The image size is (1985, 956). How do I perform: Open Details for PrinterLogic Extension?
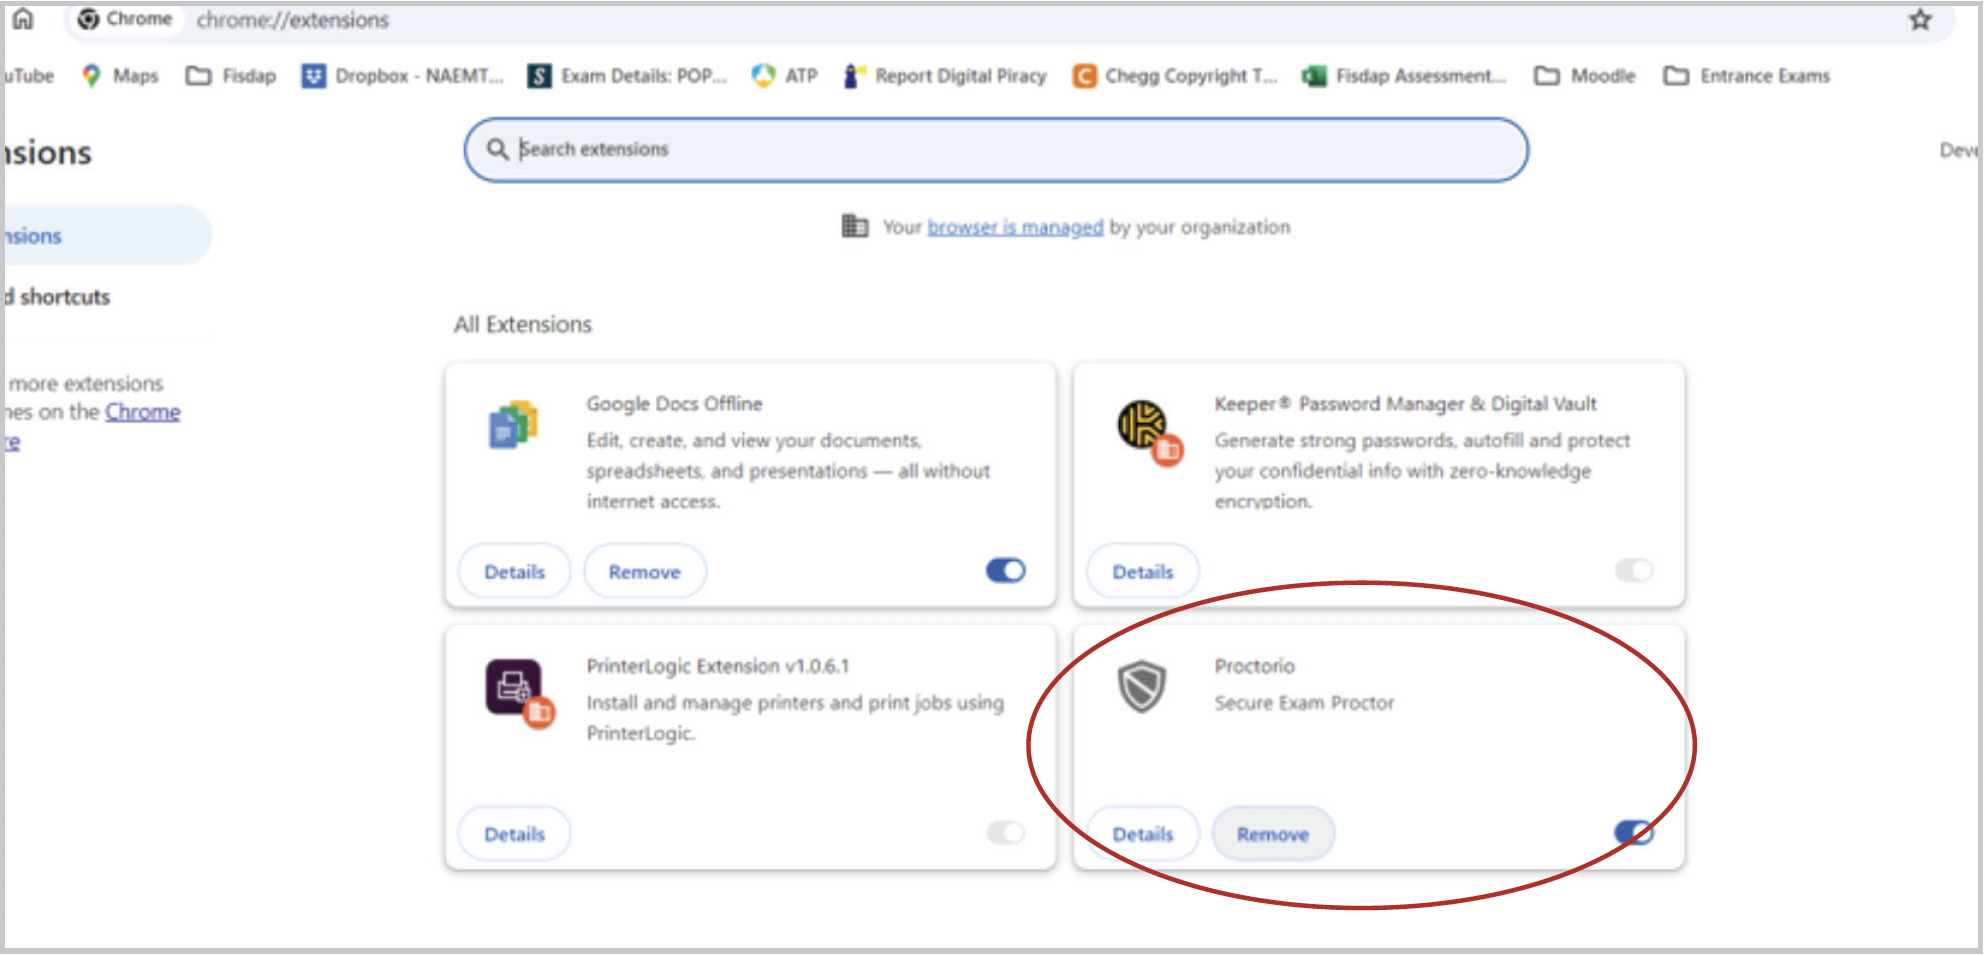pyautogui.click(x=514, y=834)
